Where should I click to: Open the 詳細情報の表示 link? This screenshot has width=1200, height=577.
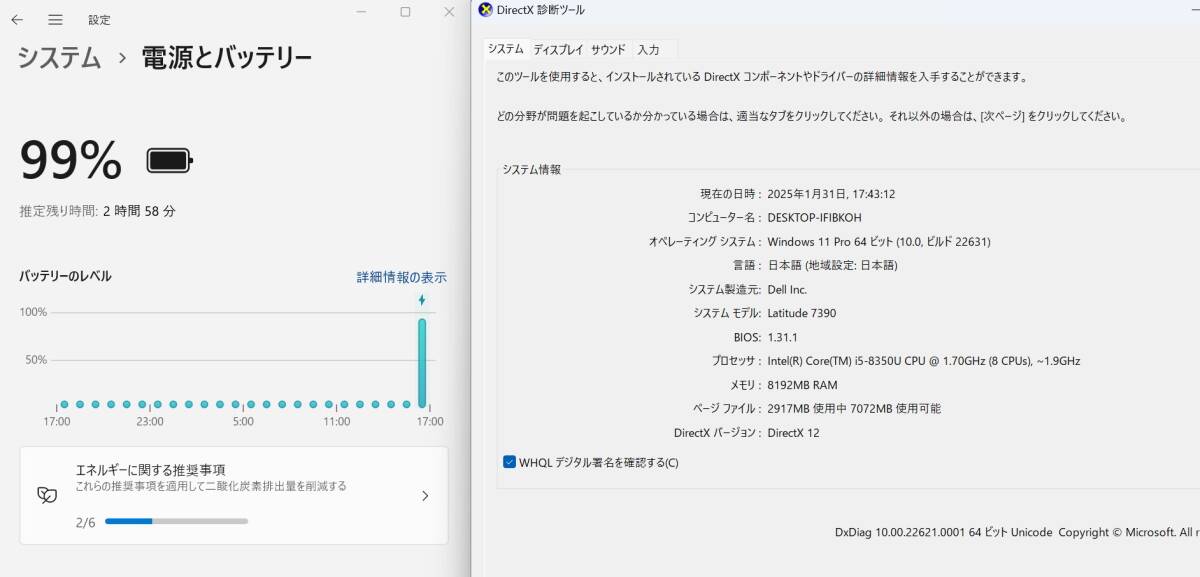point(402,277)
